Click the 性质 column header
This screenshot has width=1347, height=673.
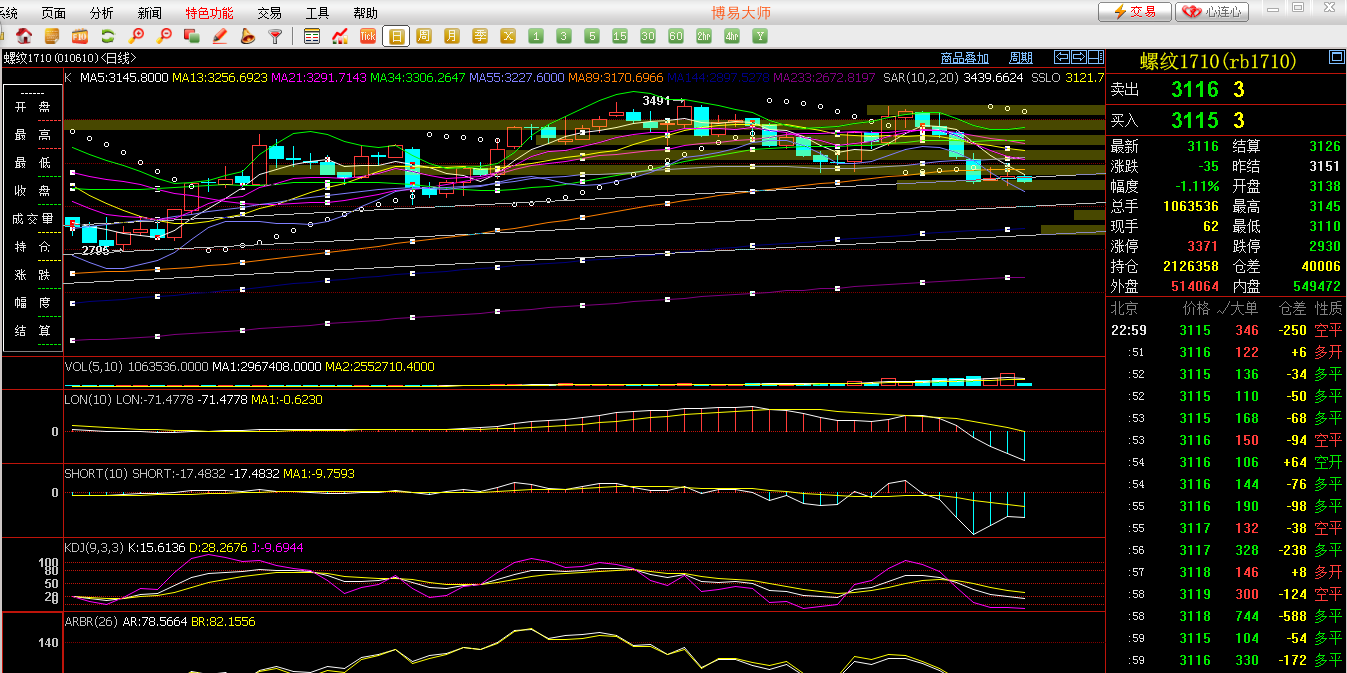tap(1329, 308)
